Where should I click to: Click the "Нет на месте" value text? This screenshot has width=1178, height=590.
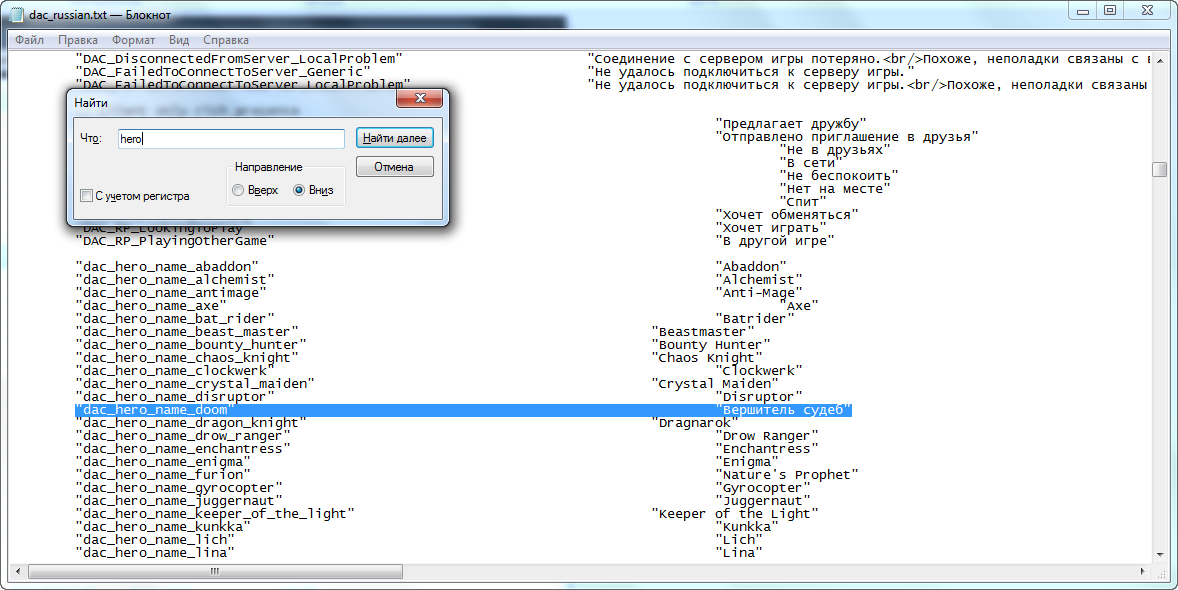(x=835, y=189)
